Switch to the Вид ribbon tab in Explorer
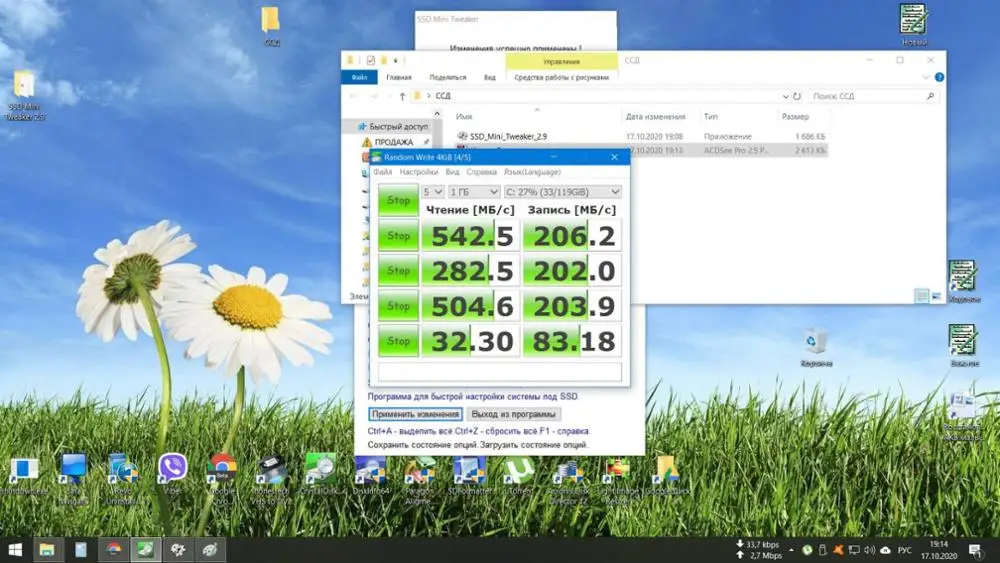Screen dimensions: 1000x563 pyautogui.click(x=489, y=77)
